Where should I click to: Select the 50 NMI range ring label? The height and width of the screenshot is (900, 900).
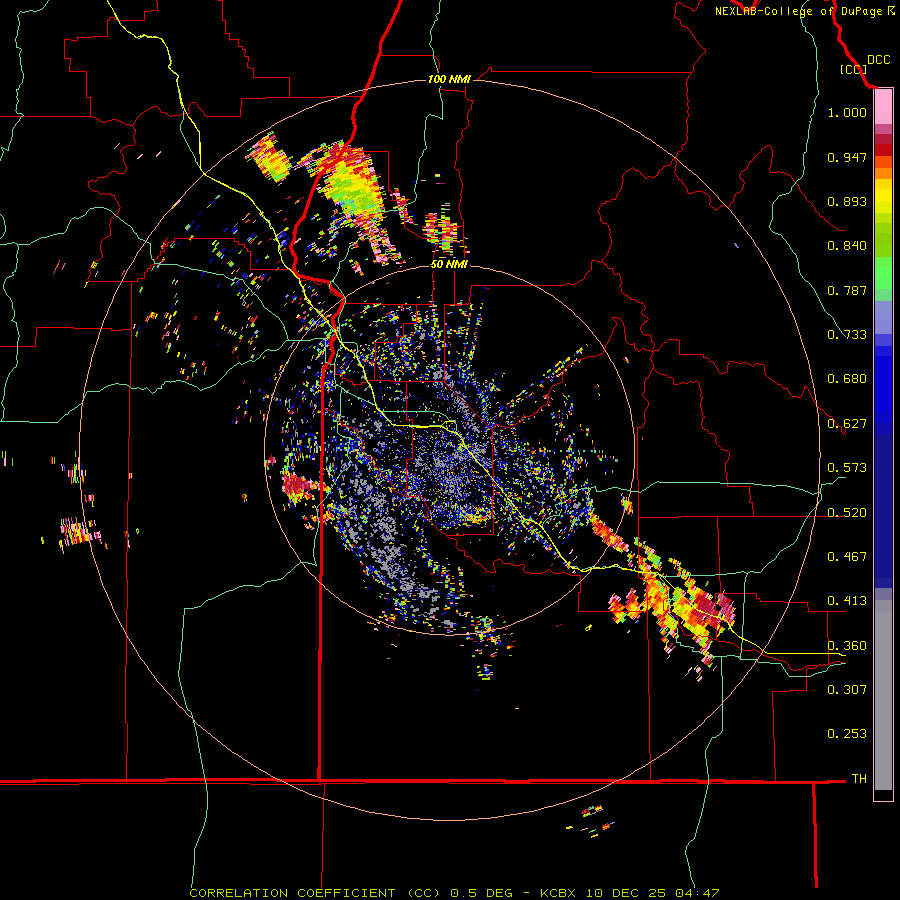click(449, 265)
